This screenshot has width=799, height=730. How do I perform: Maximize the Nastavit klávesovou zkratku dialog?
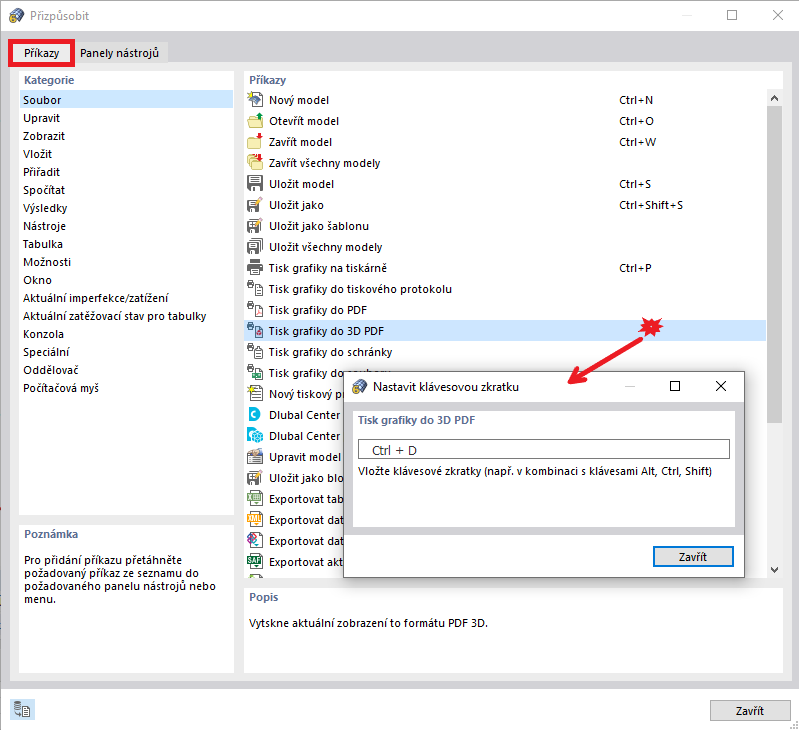(x=675, y=386)
